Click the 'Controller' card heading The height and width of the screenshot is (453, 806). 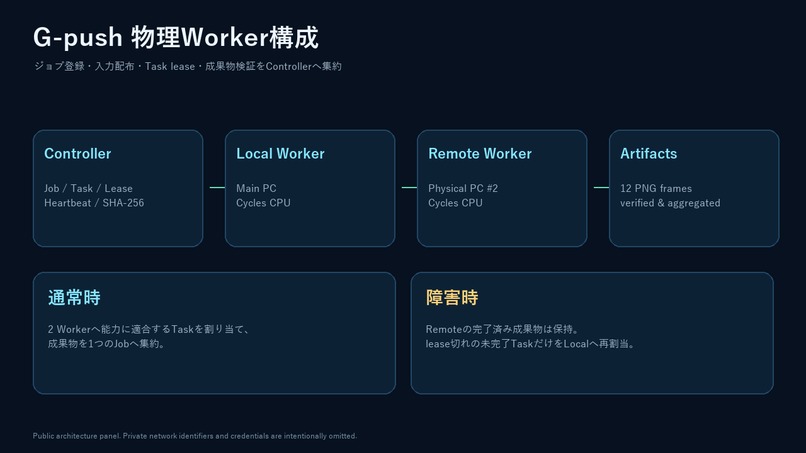78,154
